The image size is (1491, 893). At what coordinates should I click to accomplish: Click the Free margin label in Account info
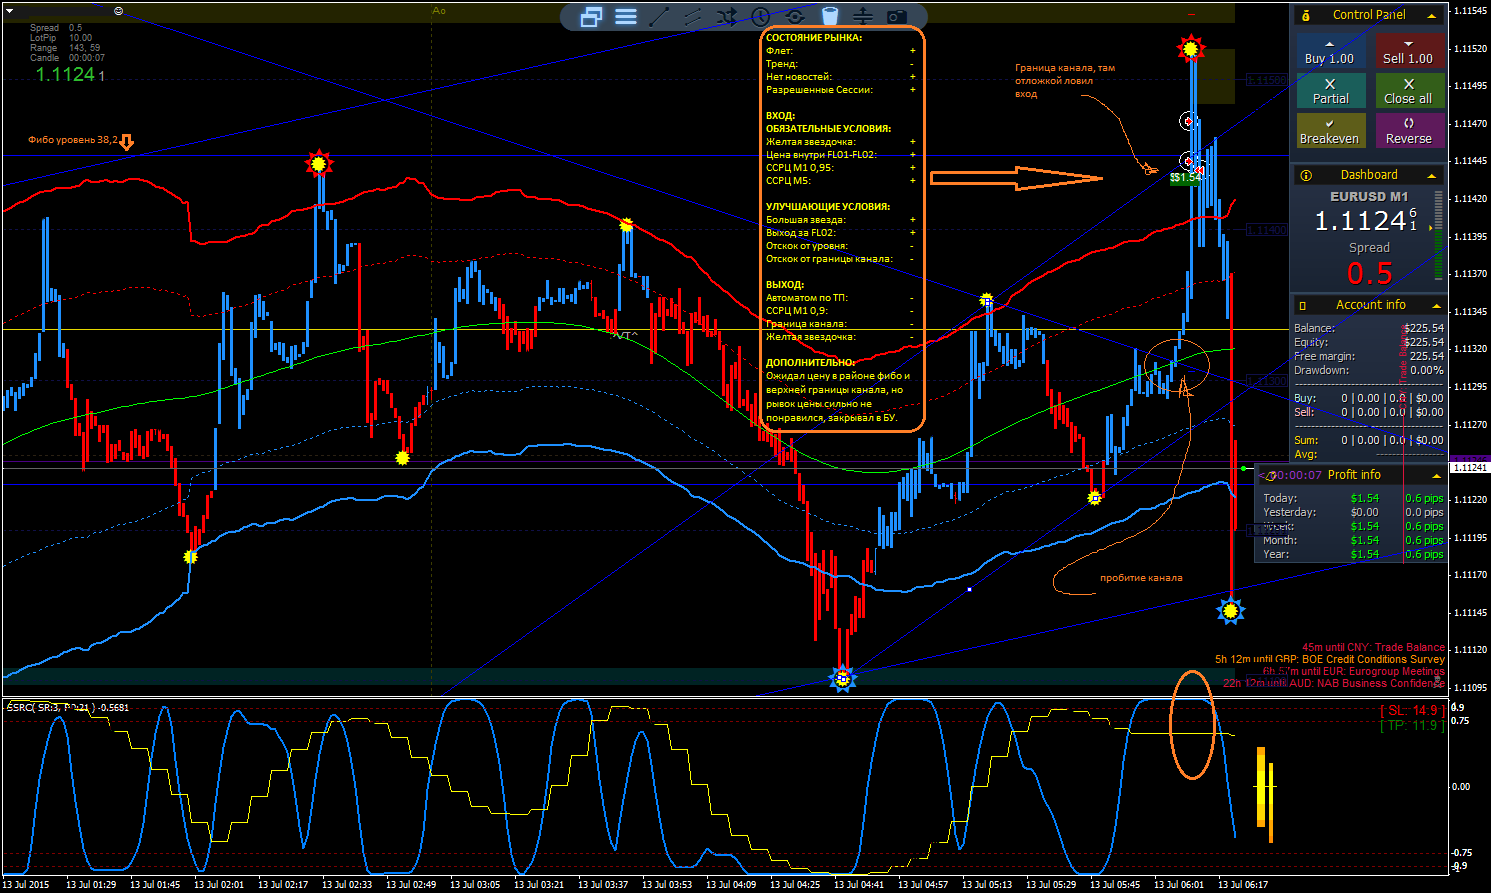(1324, 356)
